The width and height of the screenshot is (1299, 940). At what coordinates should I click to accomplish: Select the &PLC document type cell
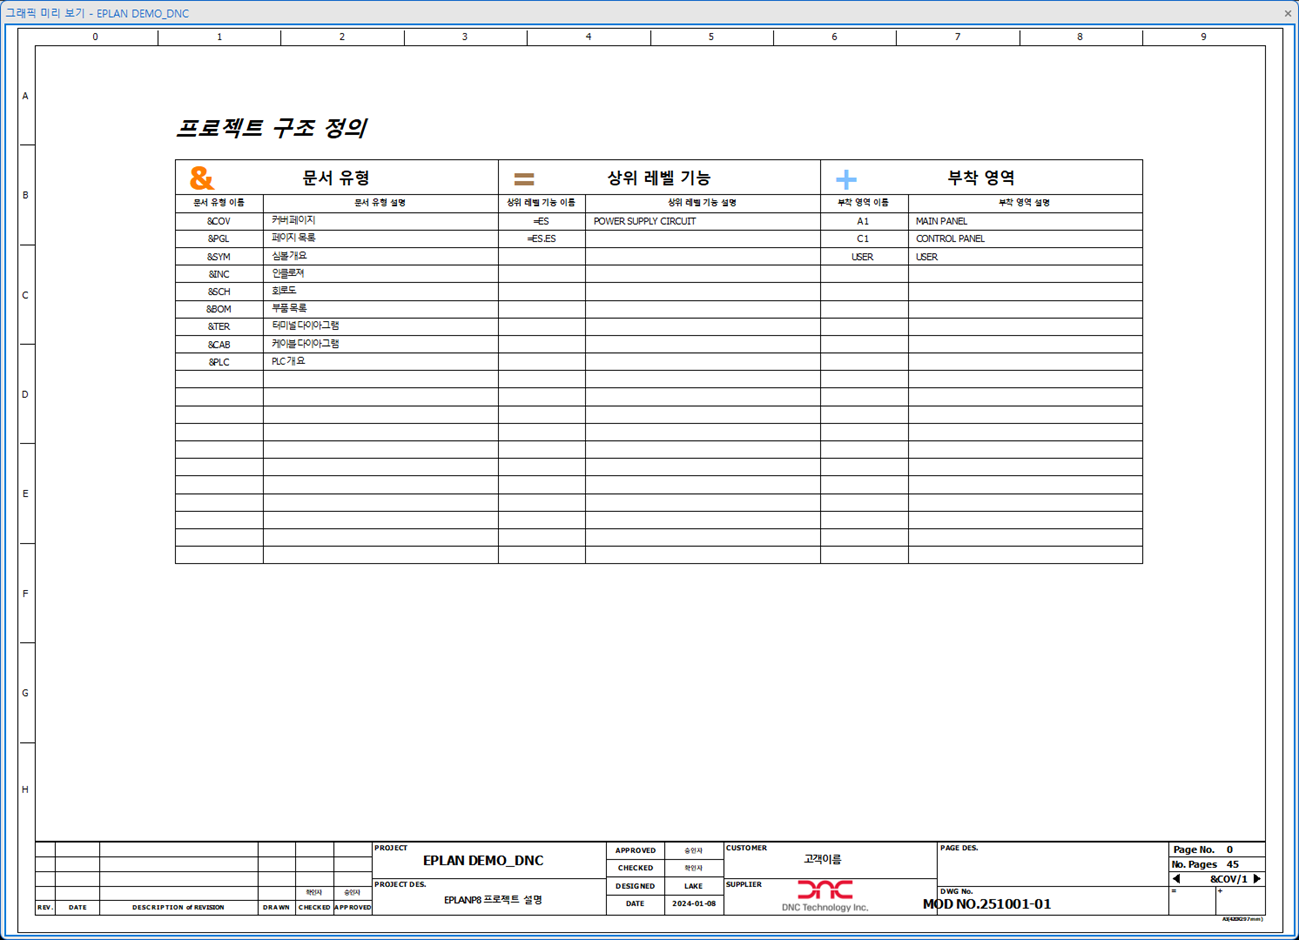[x=219, y=362]
